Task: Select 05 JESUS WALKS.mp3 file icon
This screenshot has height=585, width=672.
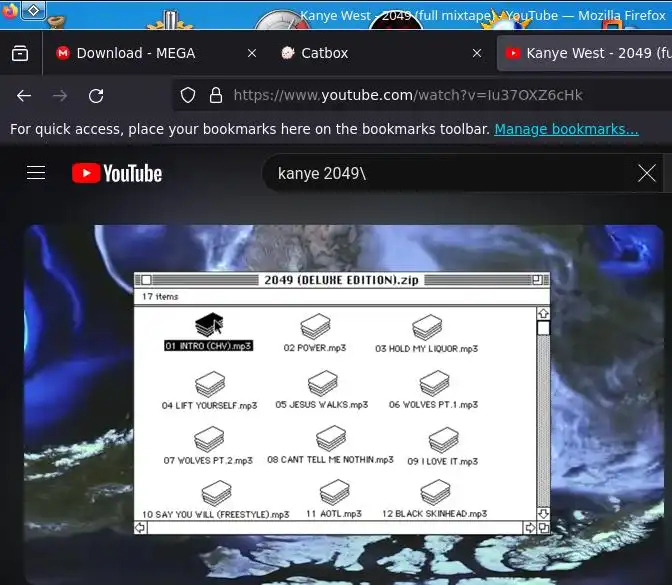Action: tap(323, 383)
